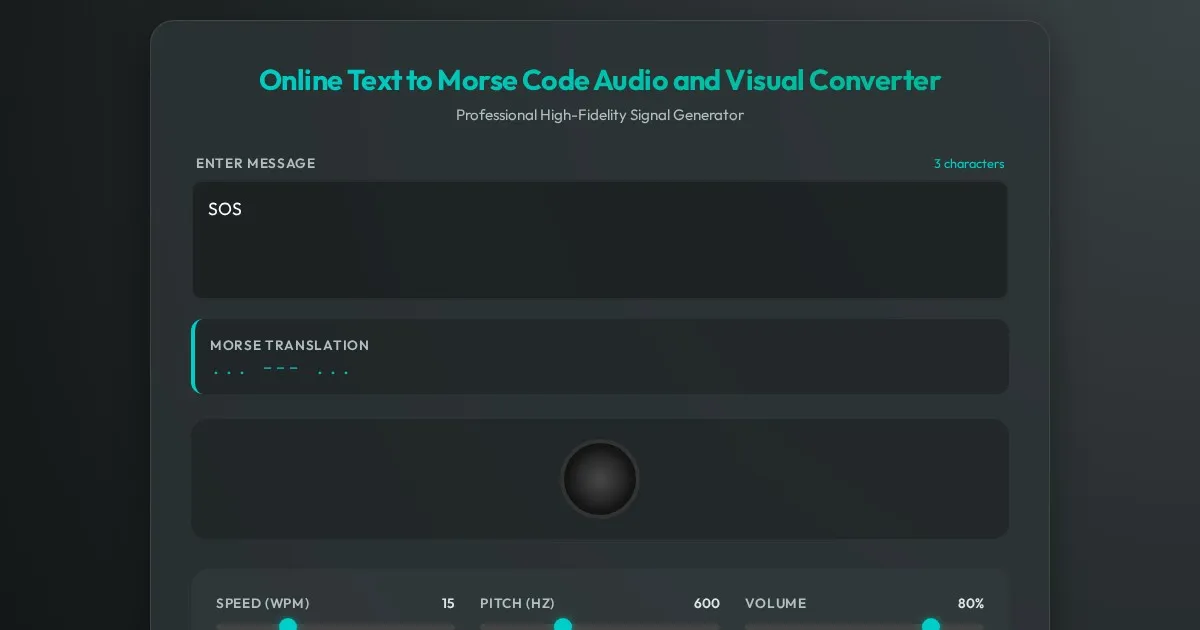Click the pitch value 600

[706, 603]
